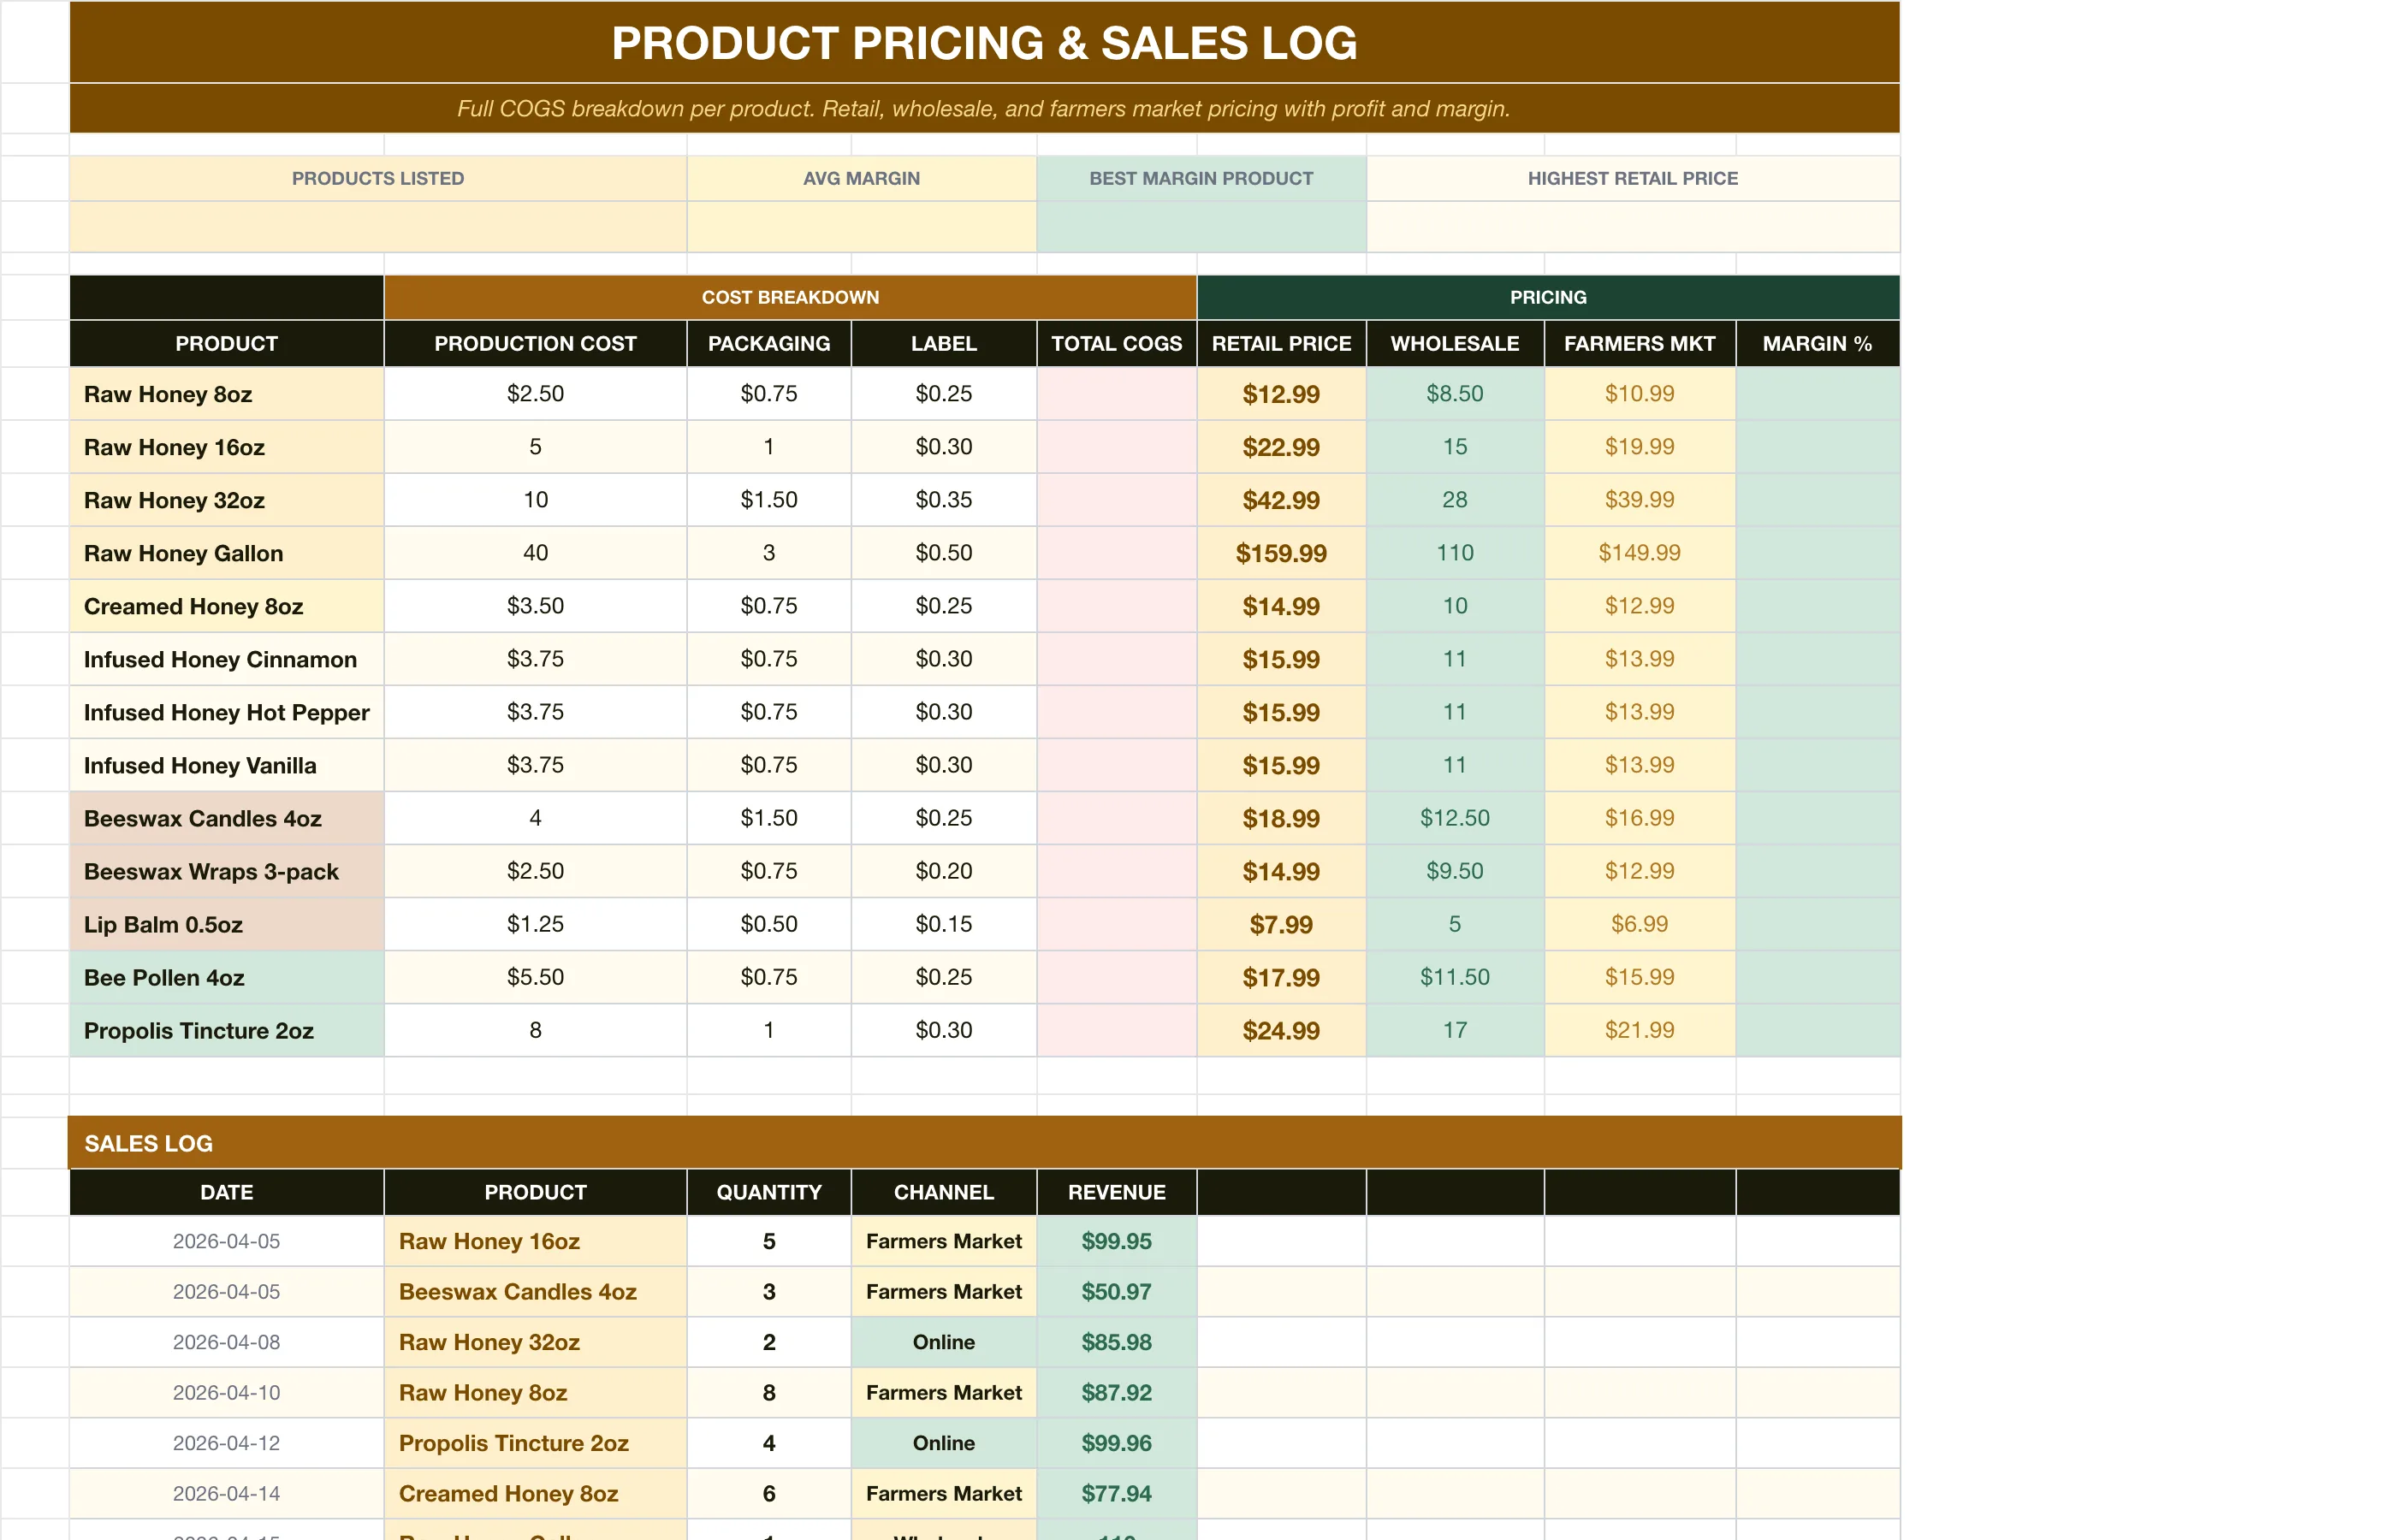Click the Propolis Tincture 2oz sales log product
This screenshot has width=2396, height=1540.
(535, 1443)
